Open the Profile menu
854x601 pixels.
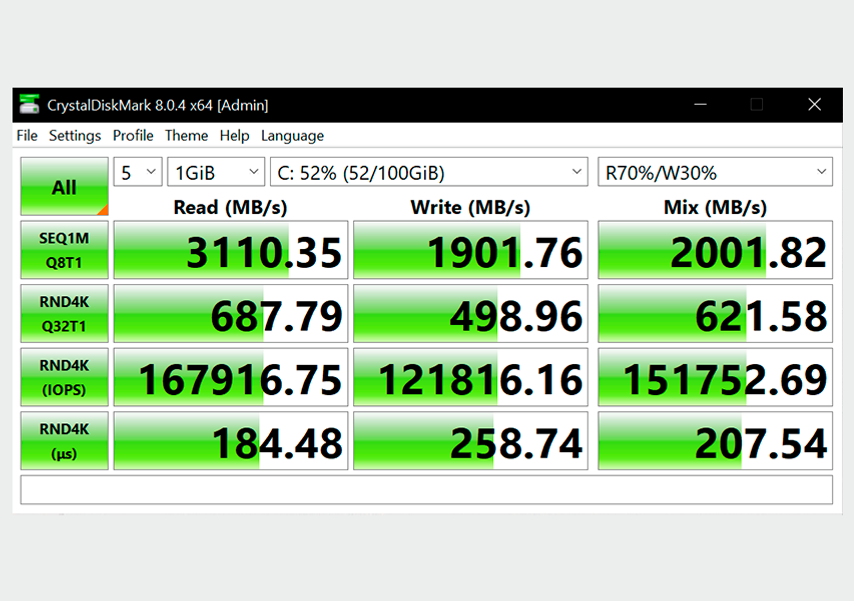[133, 136]
